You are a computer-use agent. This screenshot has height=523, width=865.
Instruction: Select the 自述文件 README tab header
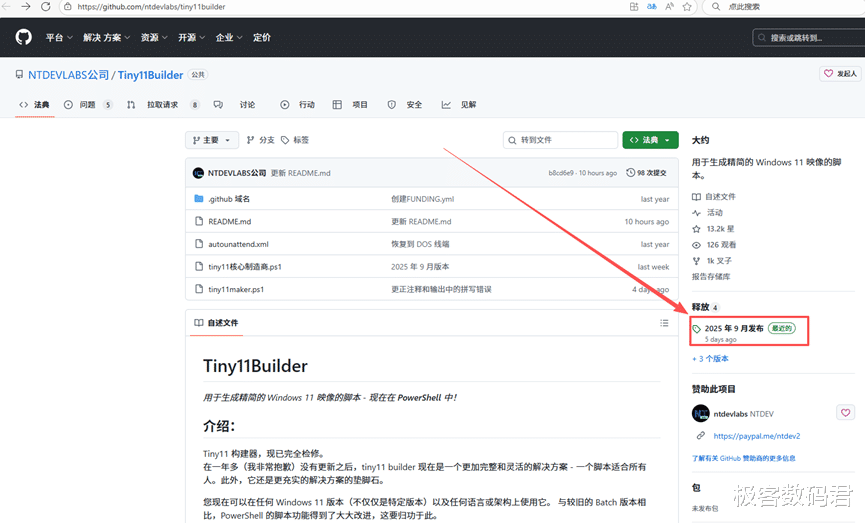point(216,323)
